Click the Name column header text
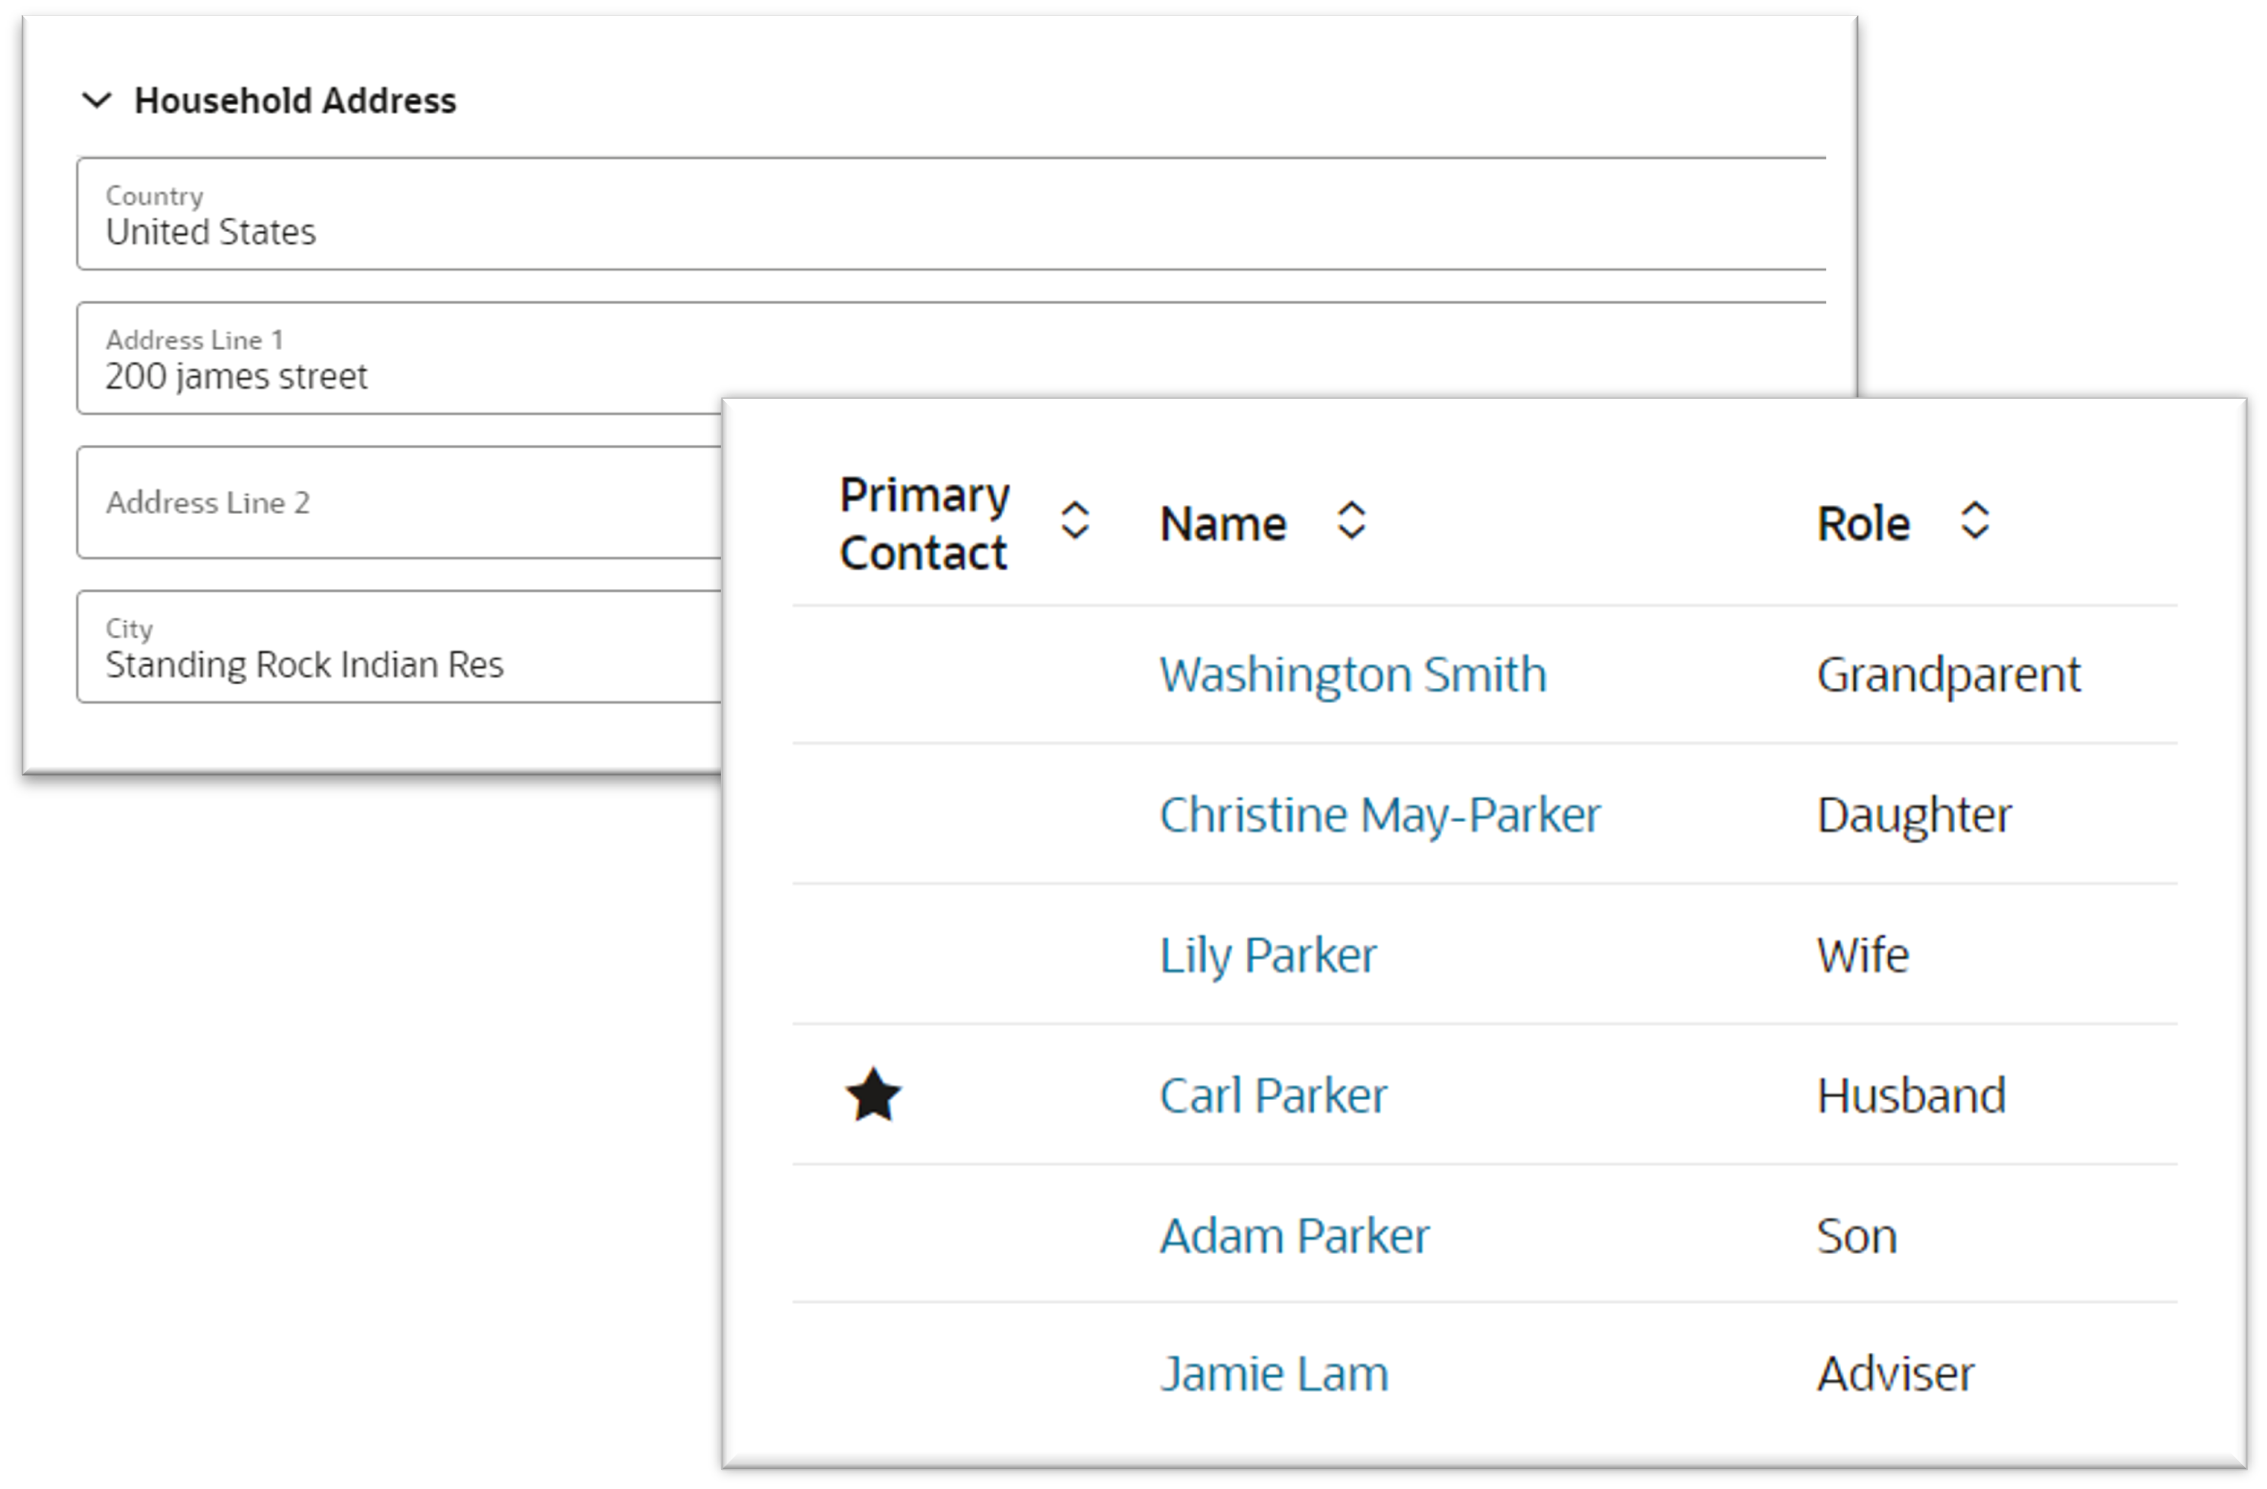2267x1489 pixels. click(x=1222, y=524)
